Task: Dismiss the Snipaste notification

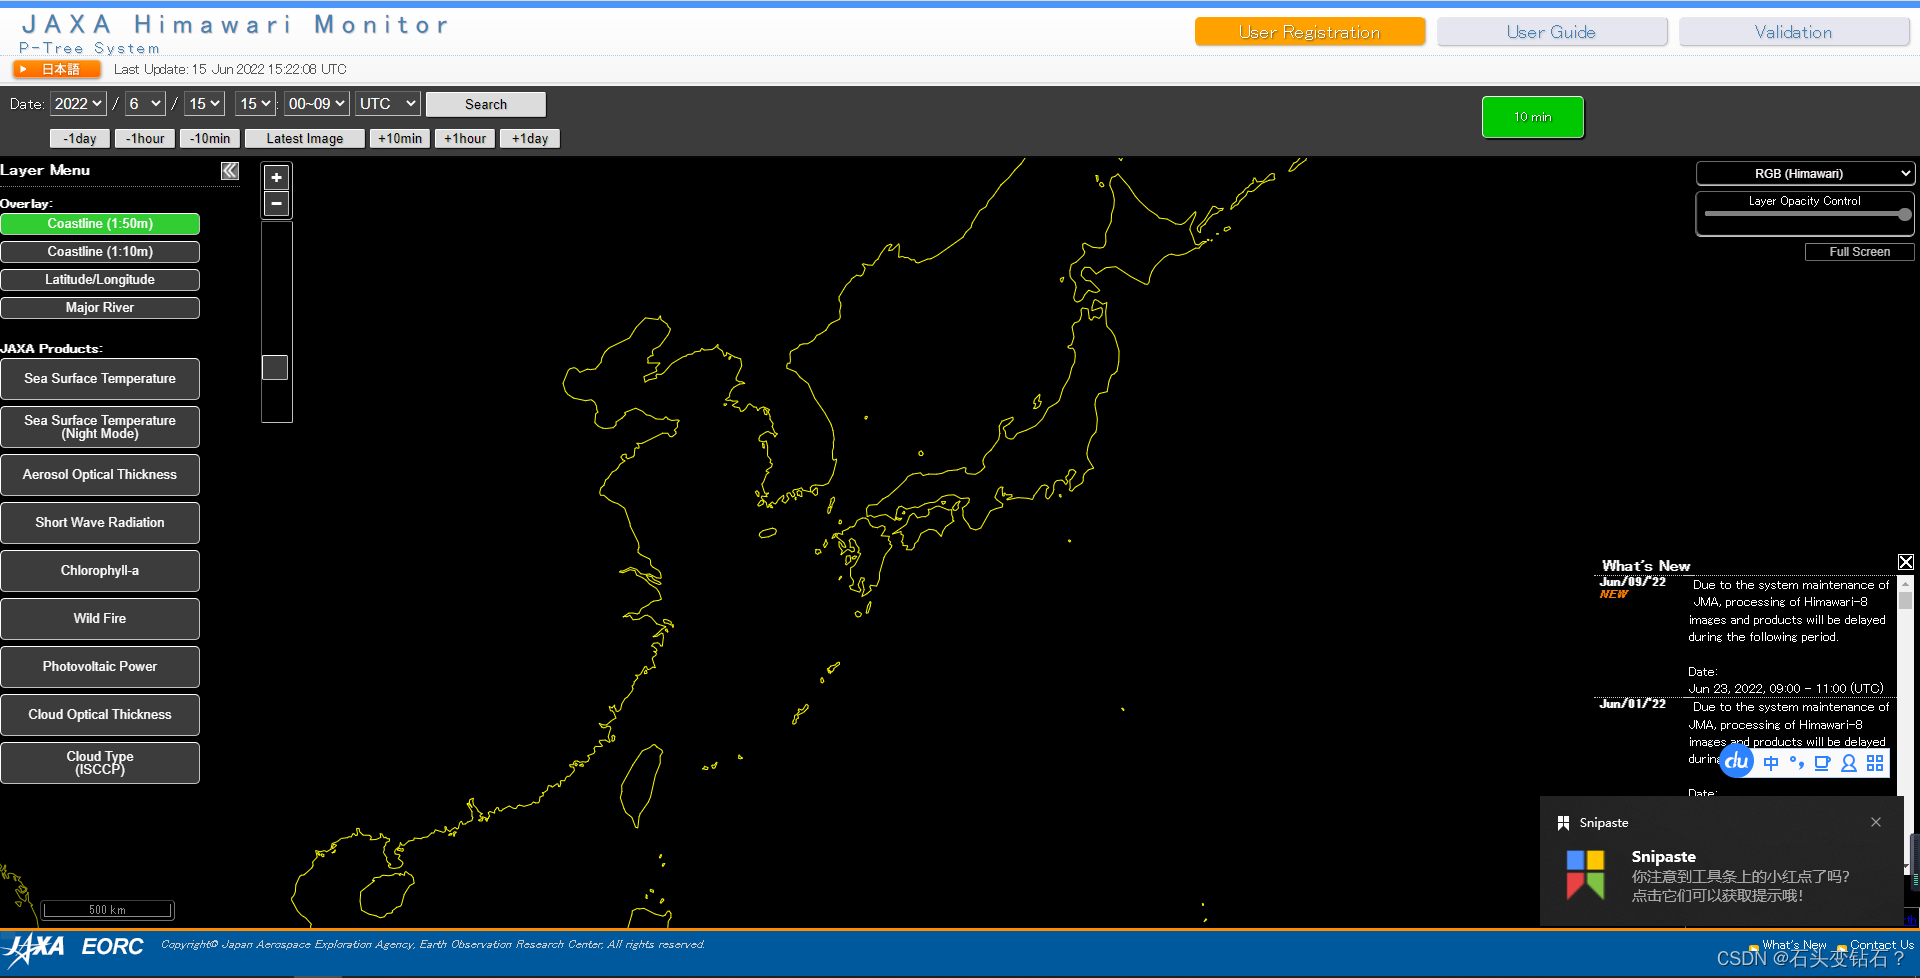Action: (1876, 822)
